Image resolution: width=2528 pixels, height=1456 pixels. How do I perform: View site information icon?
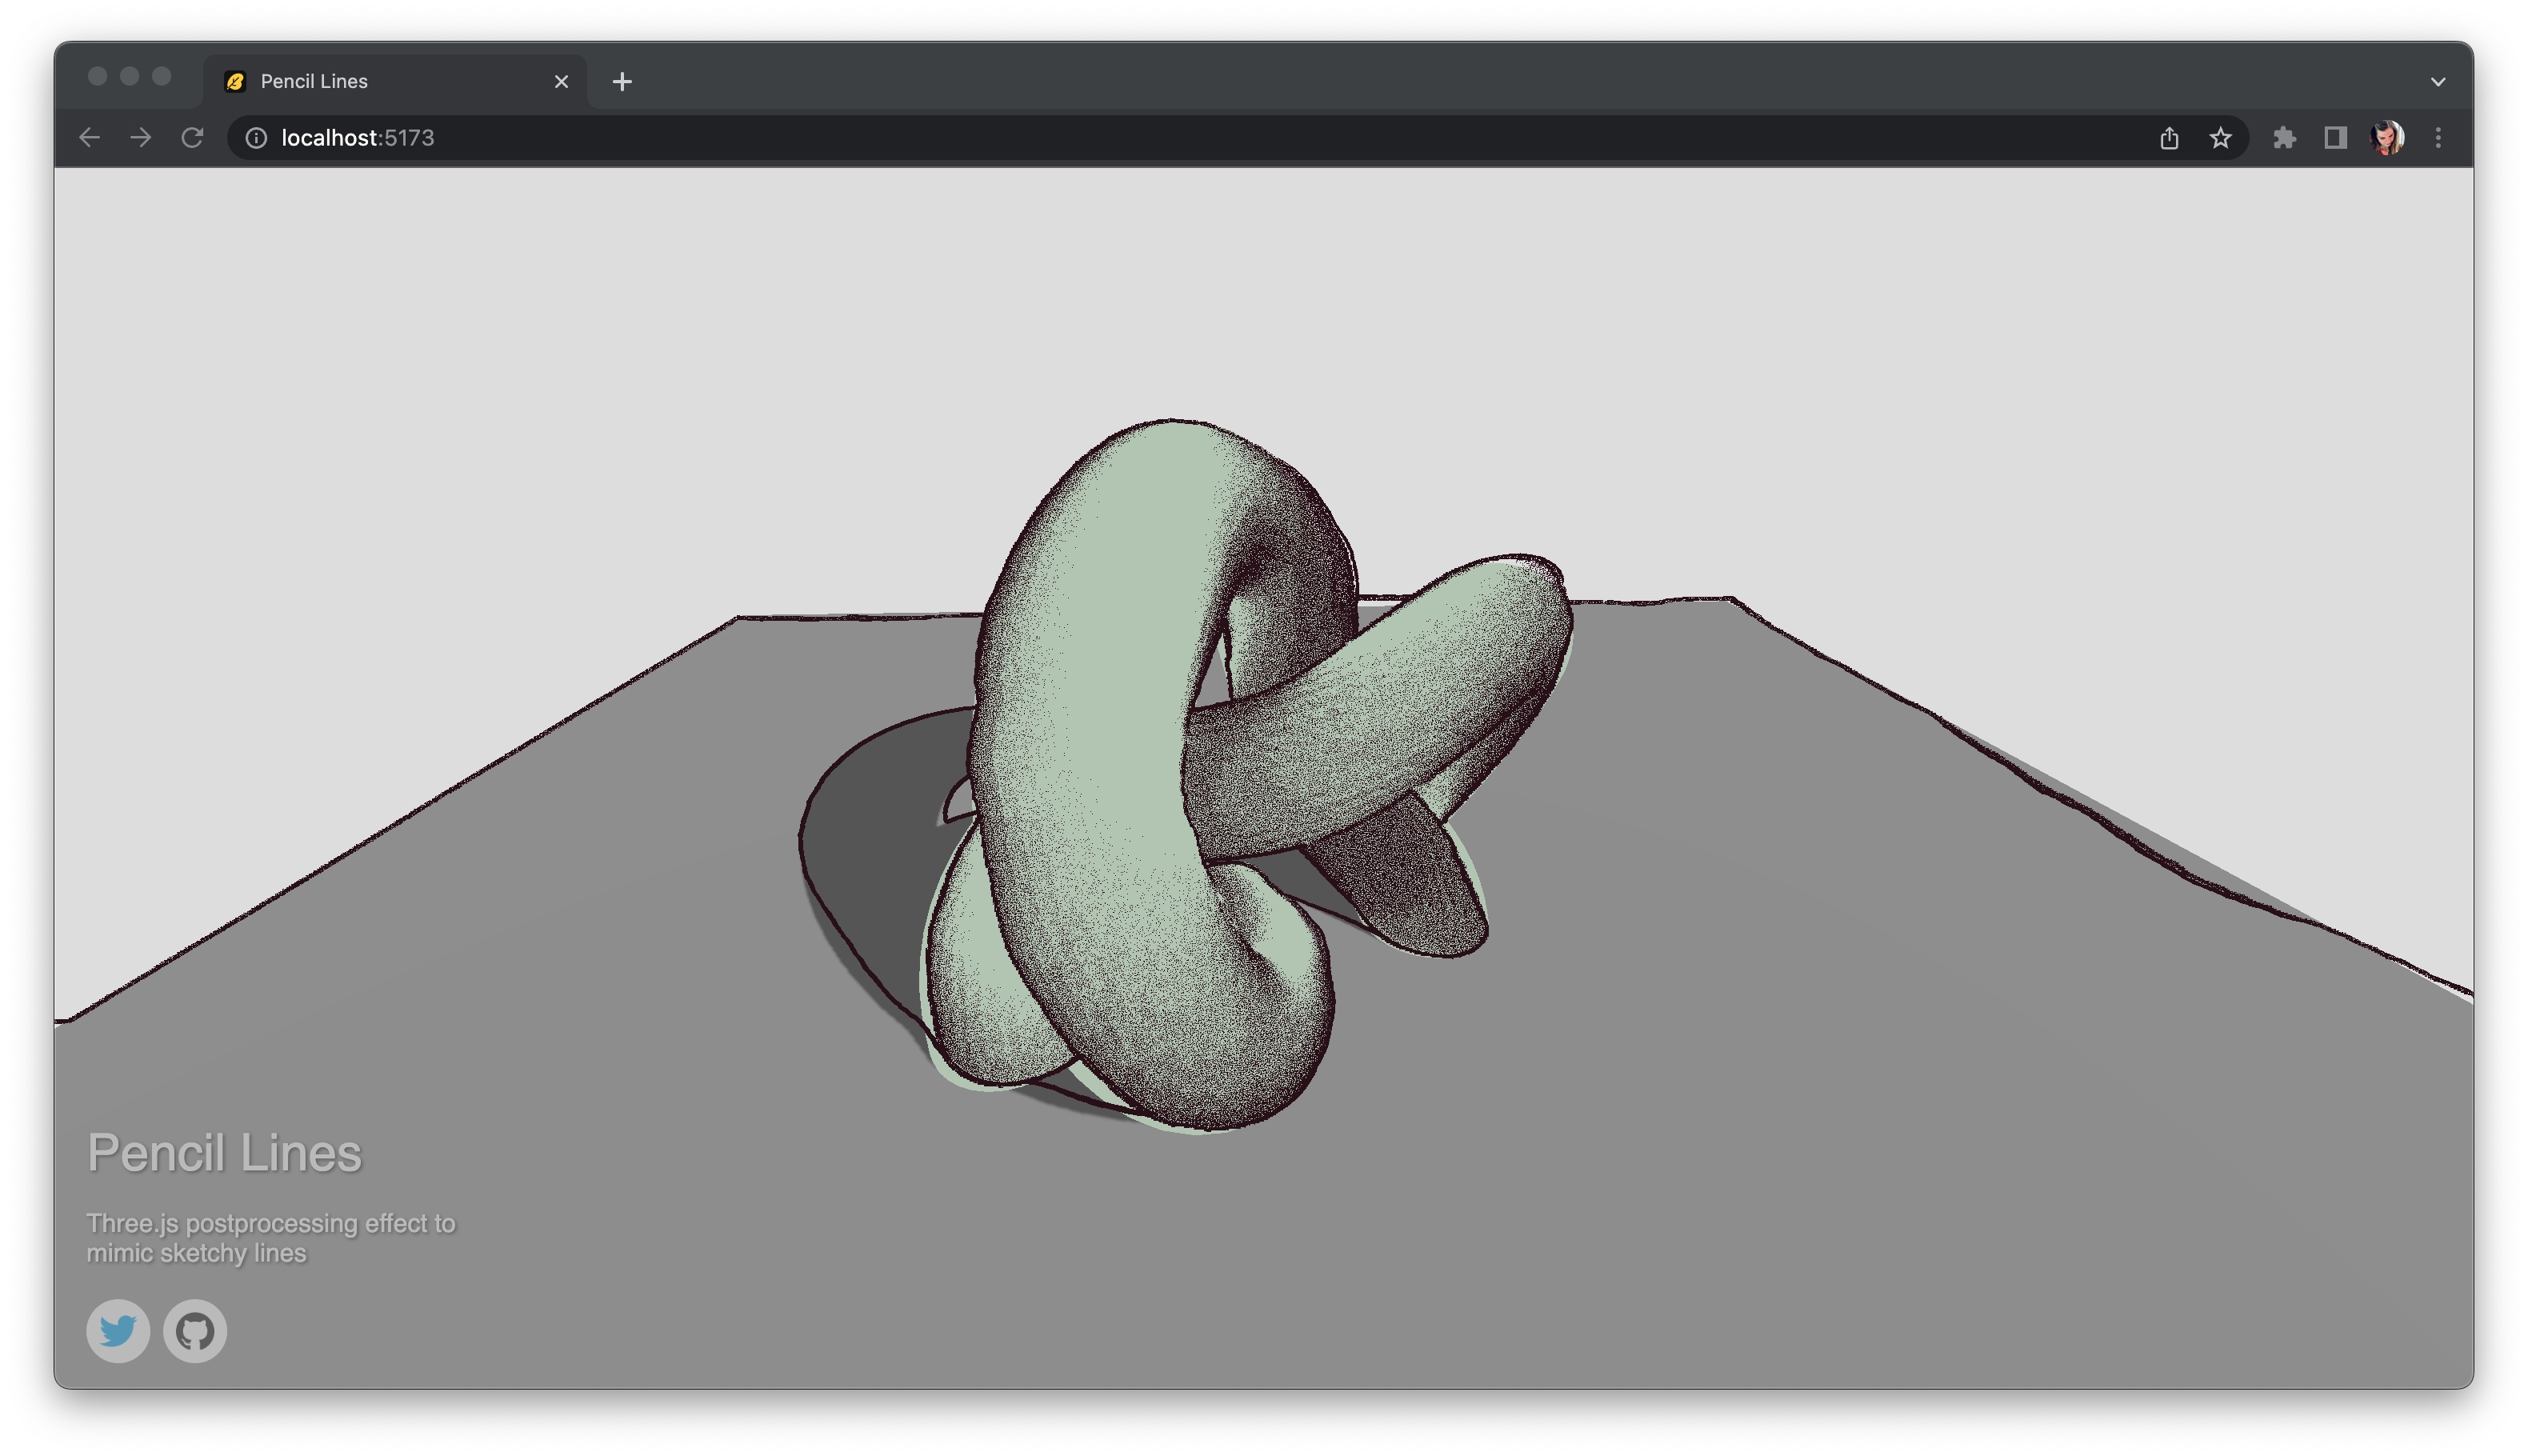(x=256, y=138)
